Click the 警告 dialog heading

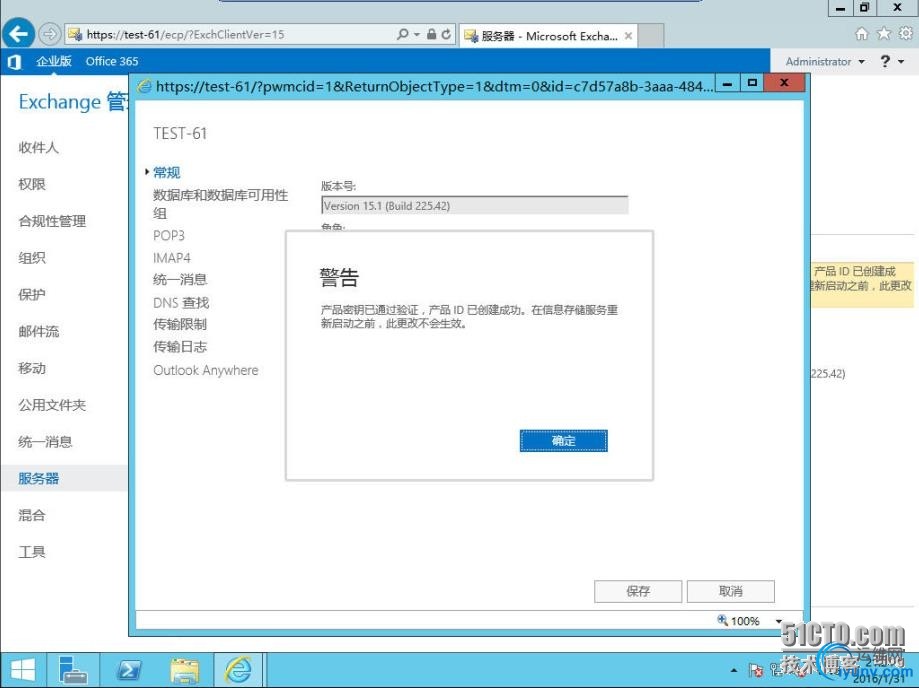click(339, 278)
